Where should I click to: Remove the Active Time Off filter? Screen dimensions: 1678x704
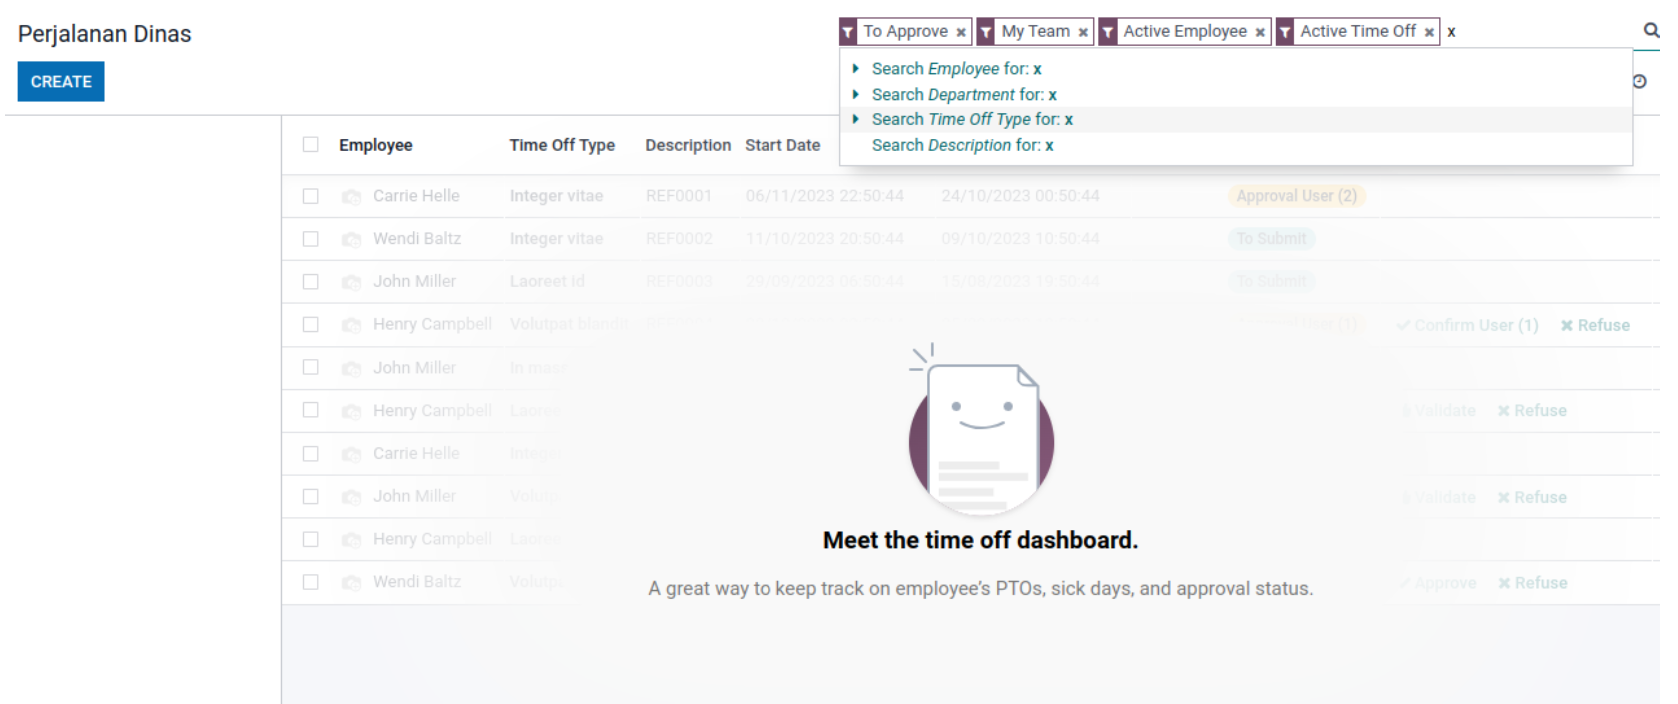click(x=1429, y=32)
